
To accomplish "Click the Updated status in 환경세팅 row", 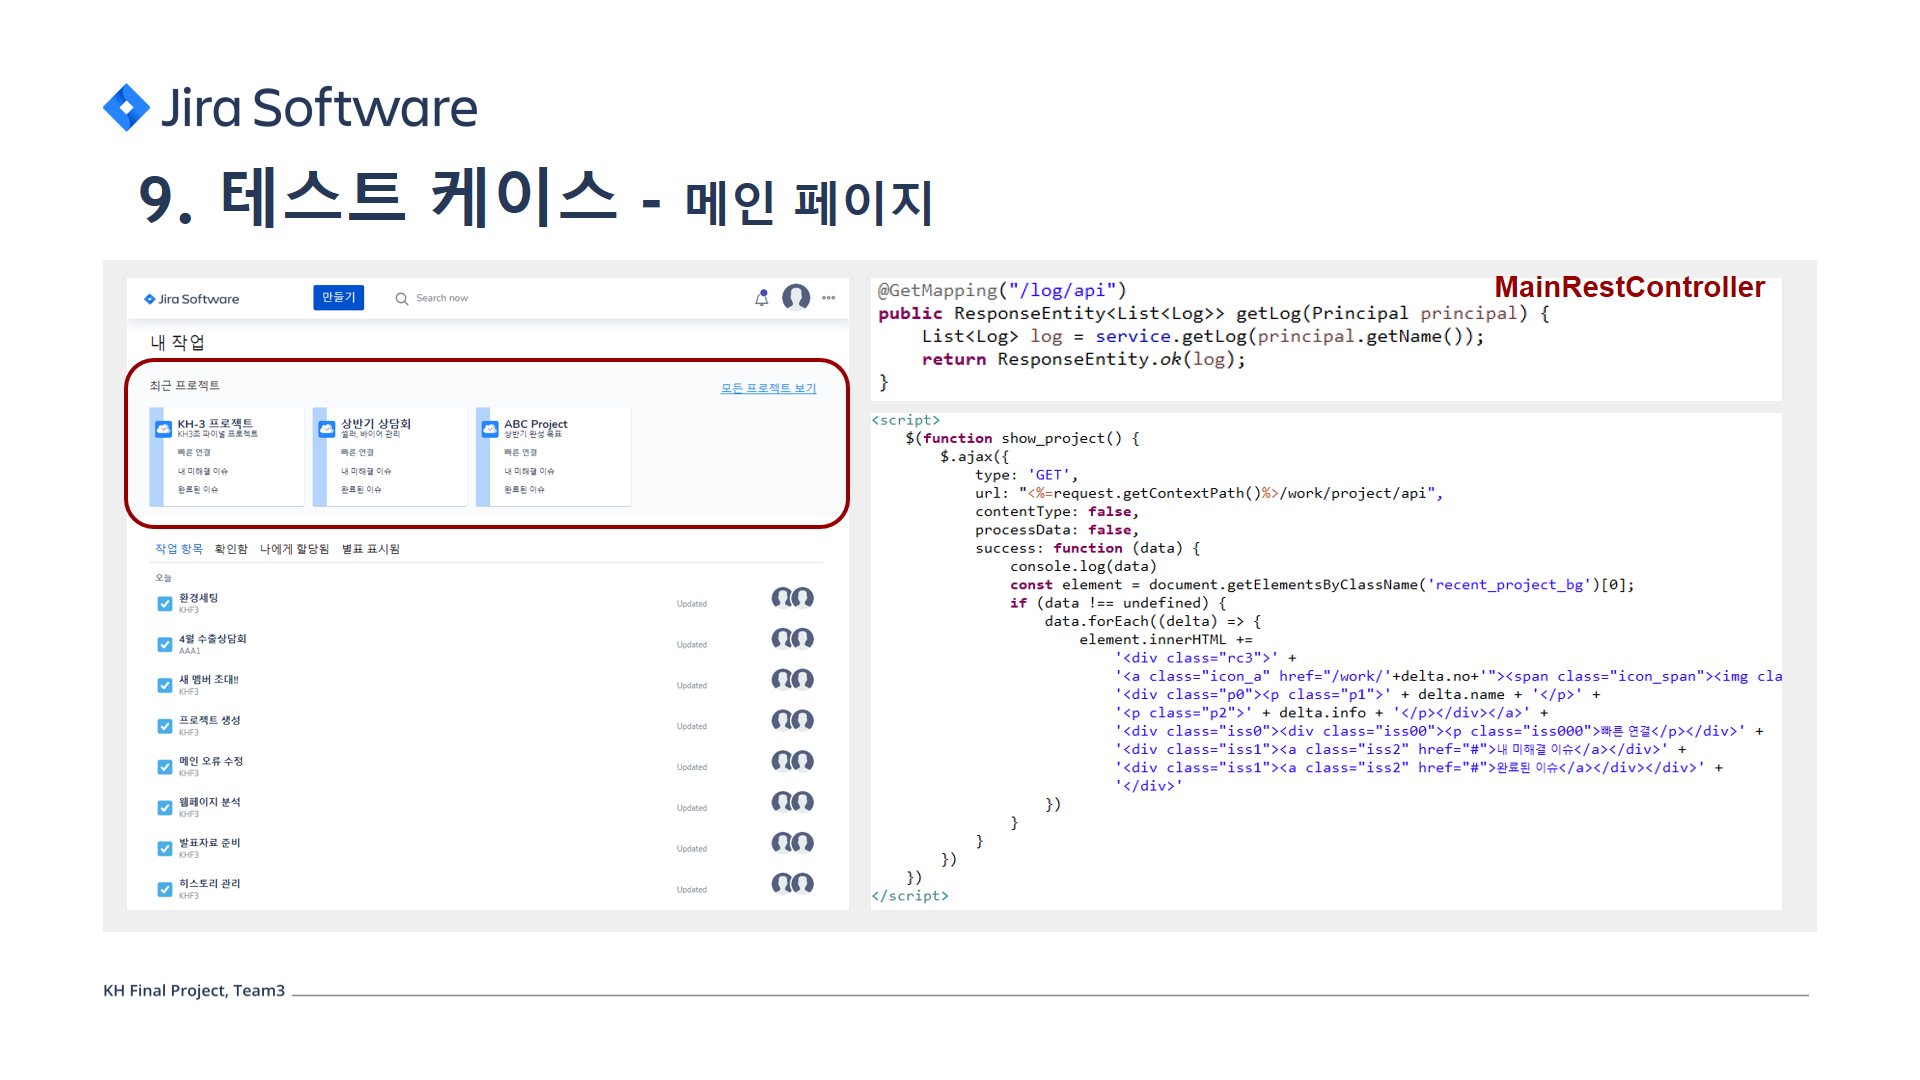I will 692,604.
